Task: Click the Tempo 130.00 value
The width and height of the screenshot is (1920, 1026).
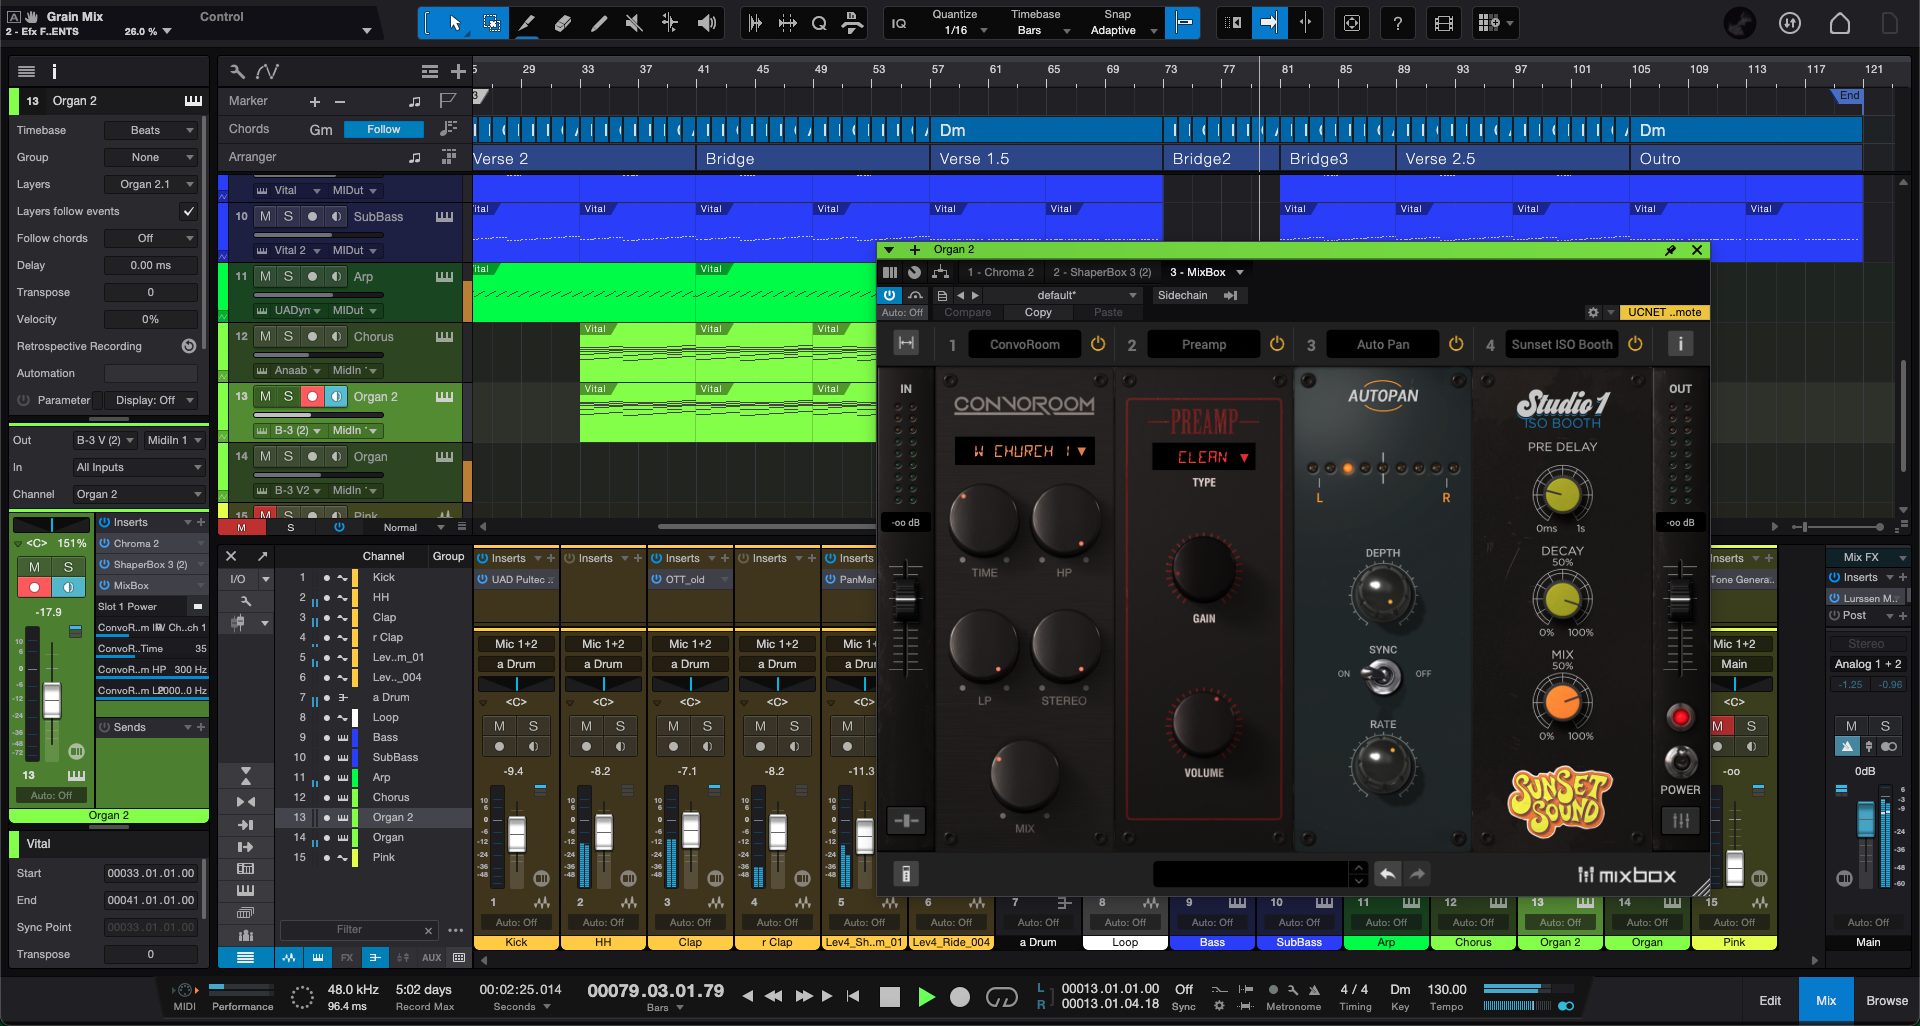Action: pos(1447,990)
